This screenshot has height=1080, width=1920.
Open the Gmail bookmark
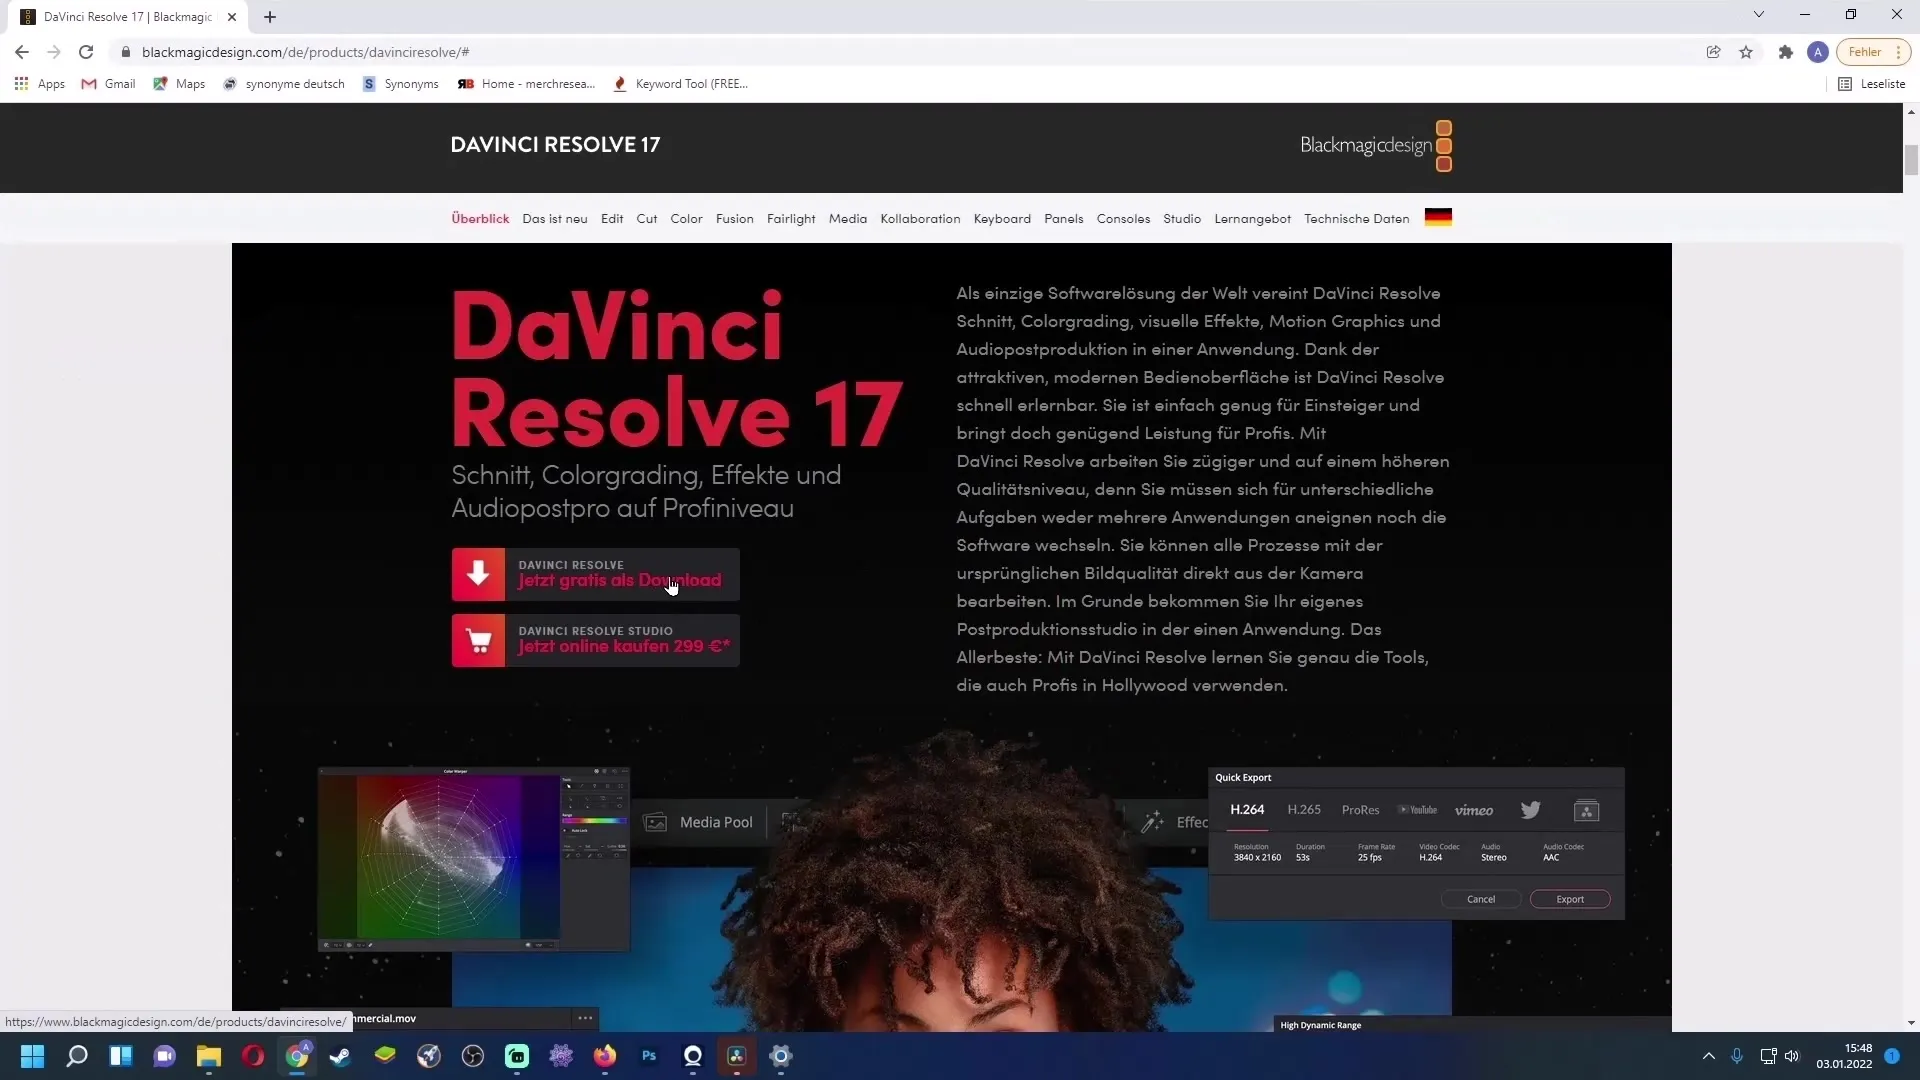click(x=108, y=84)
